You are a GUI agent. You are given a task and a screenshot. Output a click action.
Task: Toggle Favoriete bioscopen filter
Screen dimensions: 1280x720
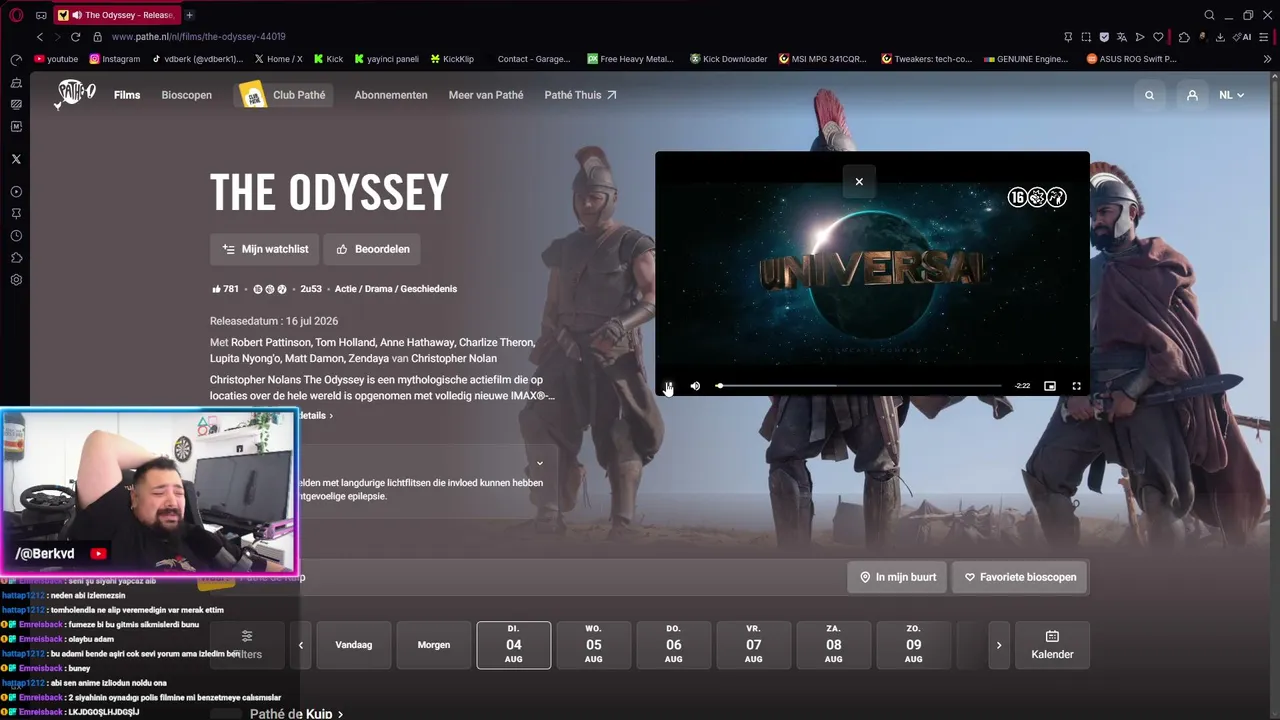(1020, 577)
